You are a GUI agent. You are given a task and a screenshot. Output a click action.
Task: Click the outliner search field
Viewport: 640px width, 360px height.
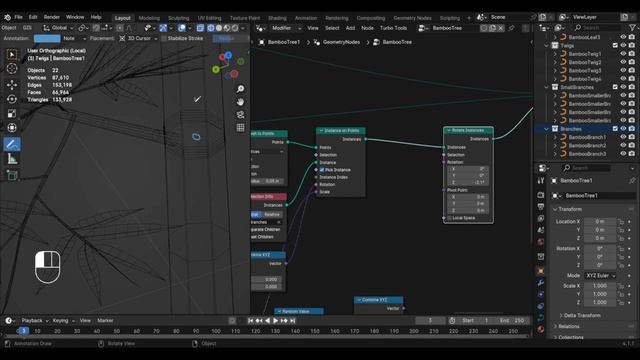(x=598, y=27)
